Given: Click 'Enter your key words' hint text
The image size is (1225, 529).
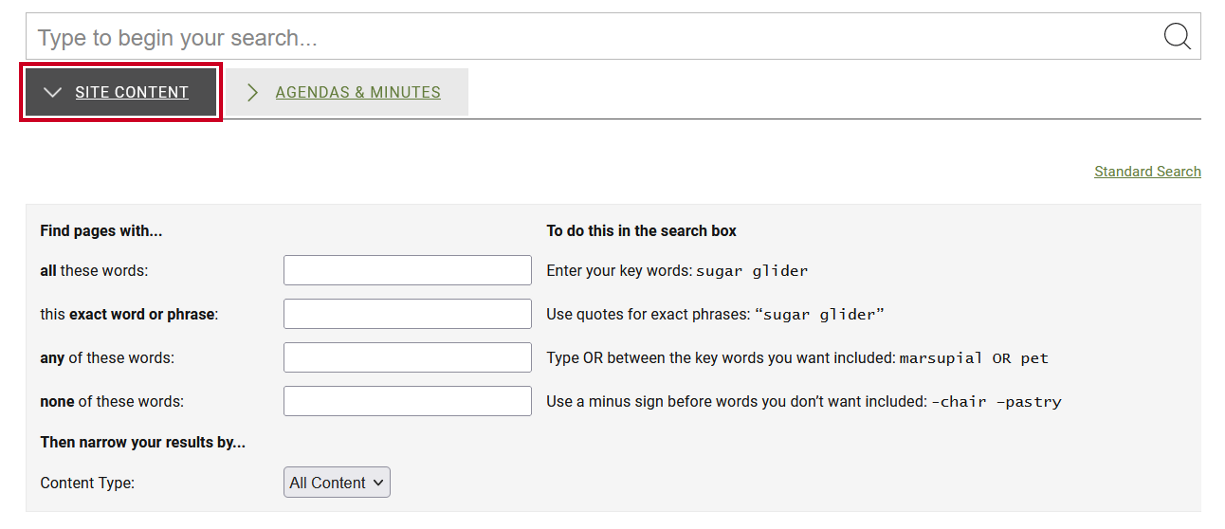Looking at the screenshot, I should click(677, 271).
